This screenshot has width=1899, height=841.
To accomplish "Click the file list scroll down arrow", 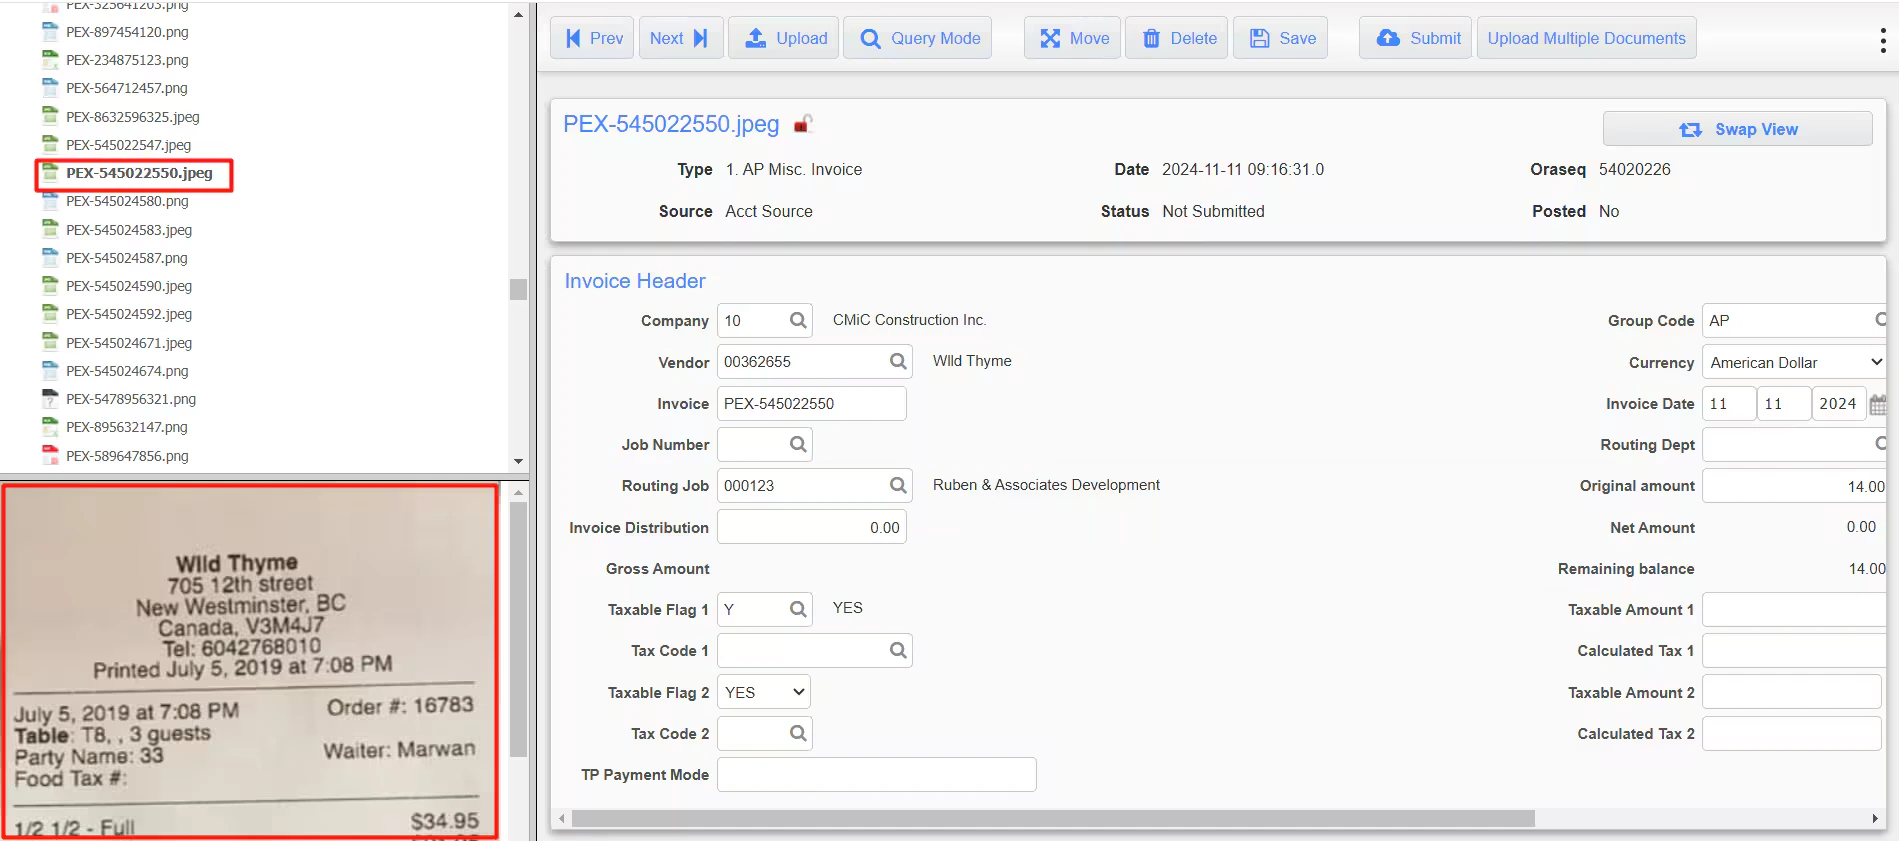I will tap(518, 461).
